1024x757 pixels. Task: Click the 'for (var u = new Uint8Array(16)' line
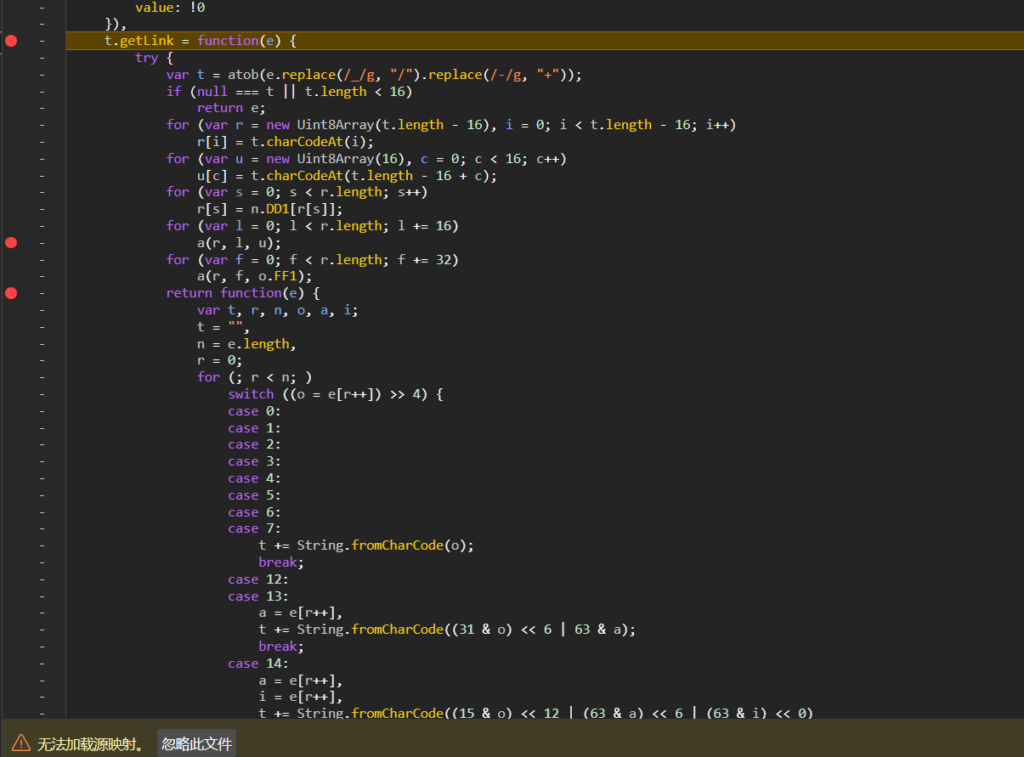pyautogui.click(x=366, y=159)
